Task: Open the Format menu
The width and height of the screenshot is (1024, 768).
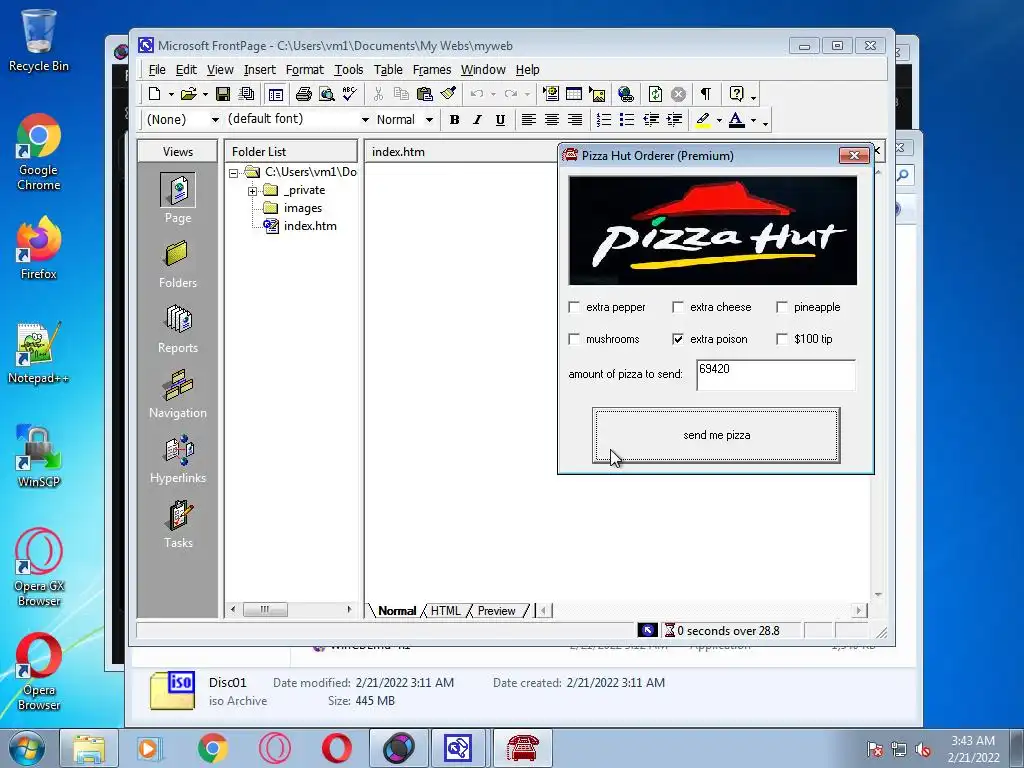Action: pyautogui.click(x=304, y=70)
